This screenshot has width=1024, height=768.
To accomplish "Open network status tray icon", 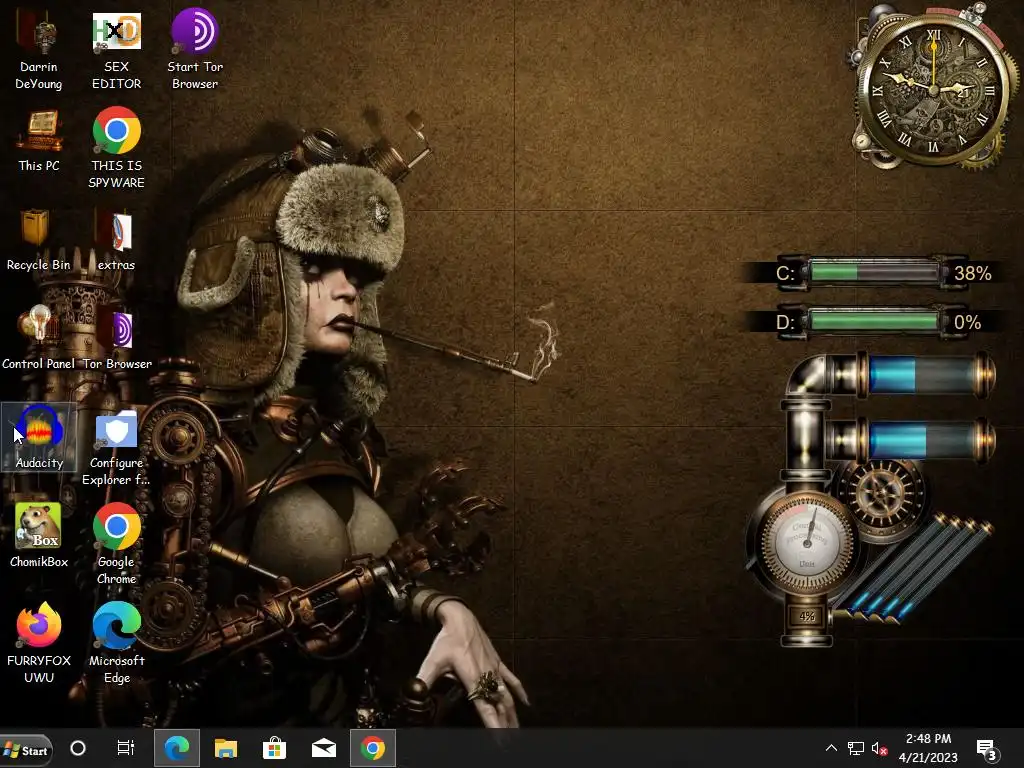I will [856, 748].
